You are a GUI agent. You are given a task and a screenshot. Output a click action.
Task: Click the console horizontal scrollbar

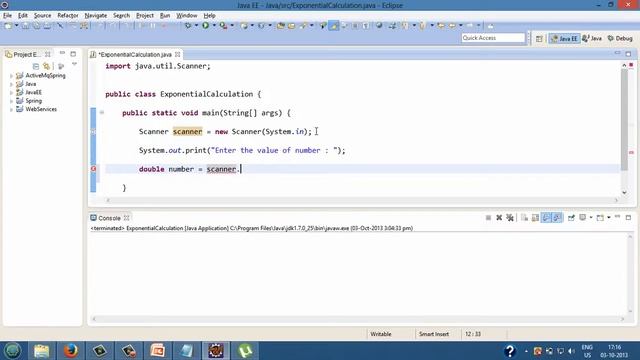pyautogui.click(x=358, y=319)
